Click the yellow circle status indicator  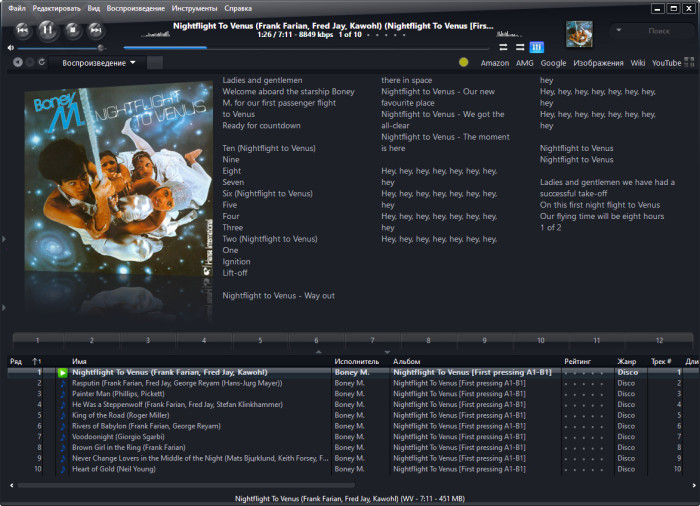(463, 63)
